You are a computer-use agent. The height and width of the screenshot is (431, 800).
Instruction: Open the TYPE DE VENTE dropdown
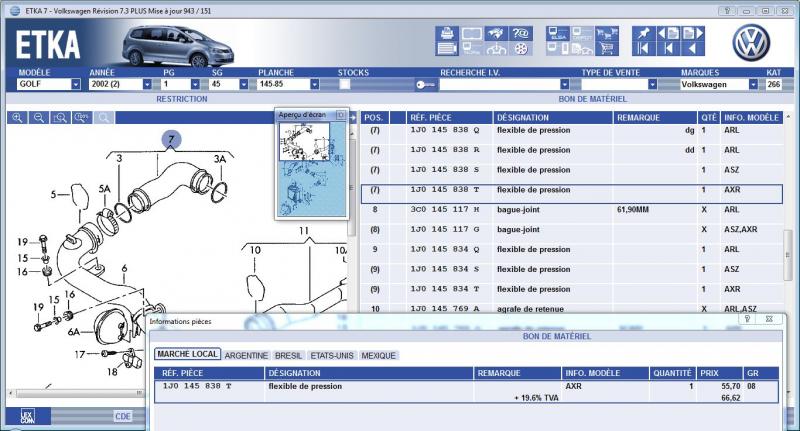[x=652, y=85]
